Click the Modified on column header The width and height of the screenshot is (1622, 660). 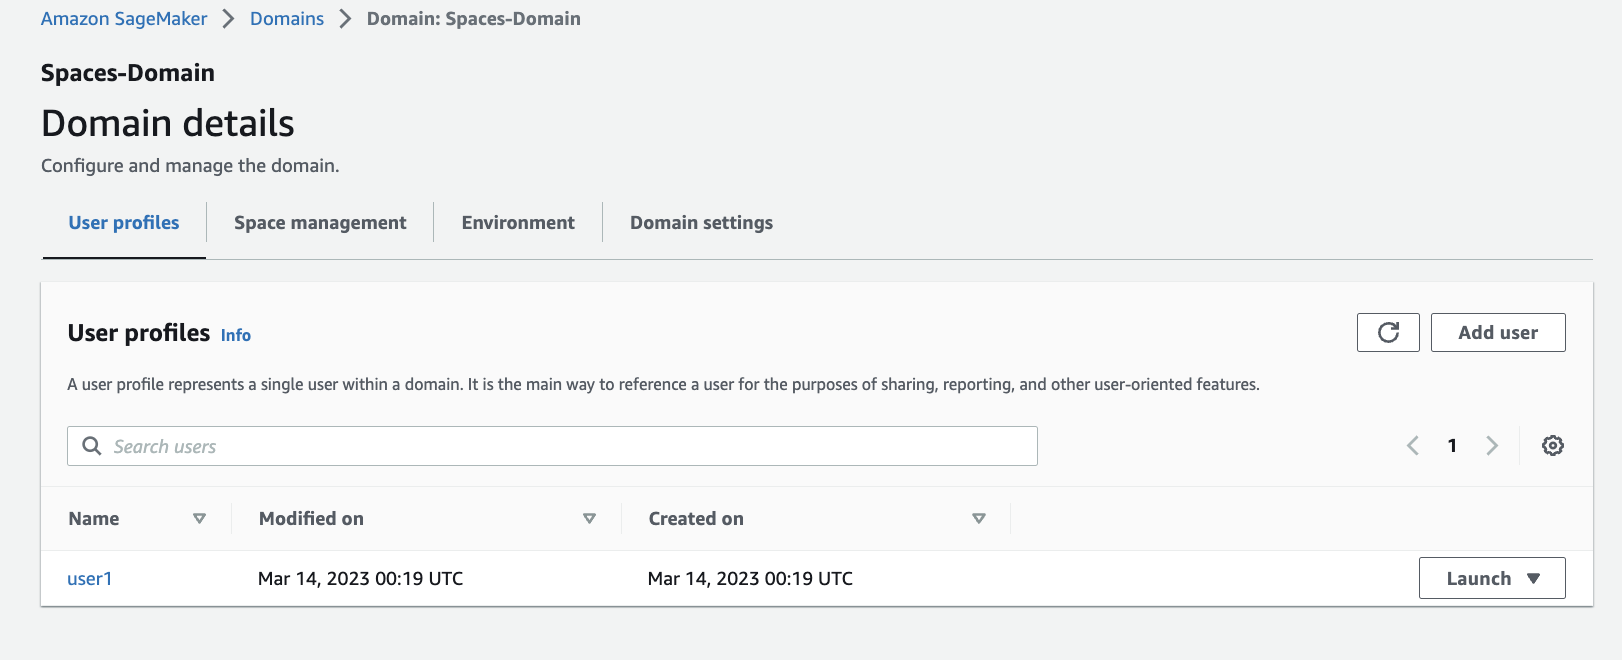(x=311, y=519)
